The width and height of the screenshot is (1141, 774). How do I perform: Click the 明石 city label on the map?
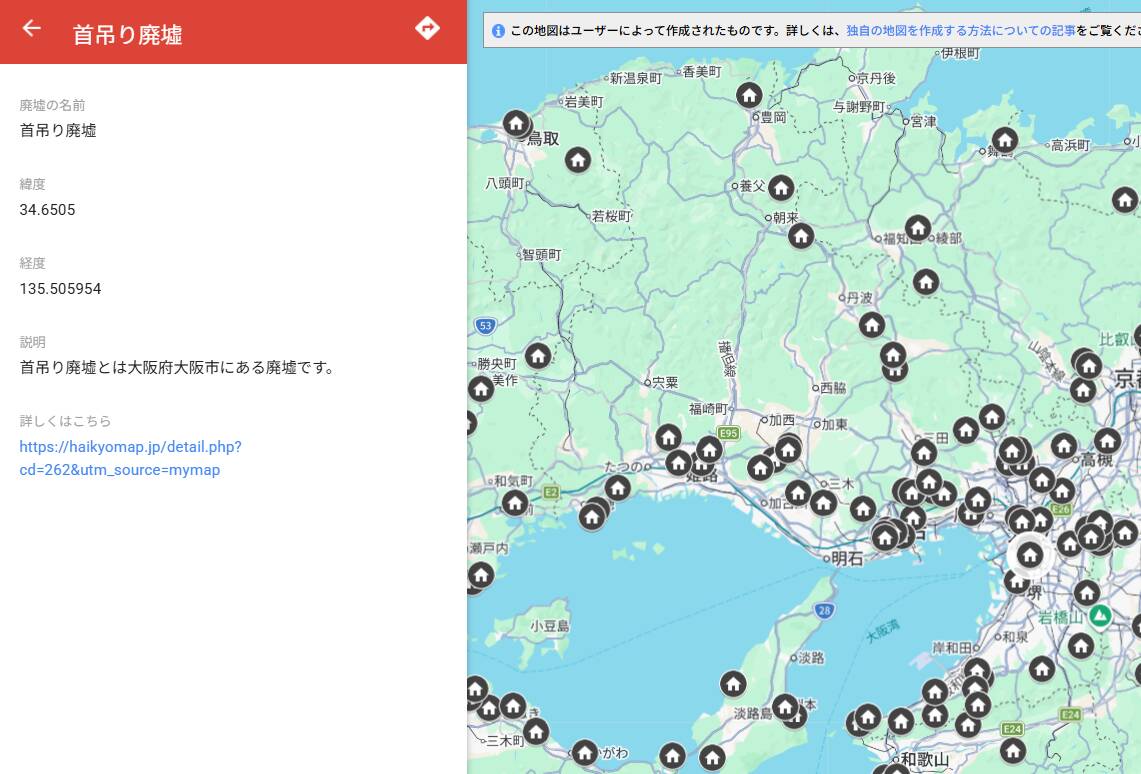click(847, 559)
